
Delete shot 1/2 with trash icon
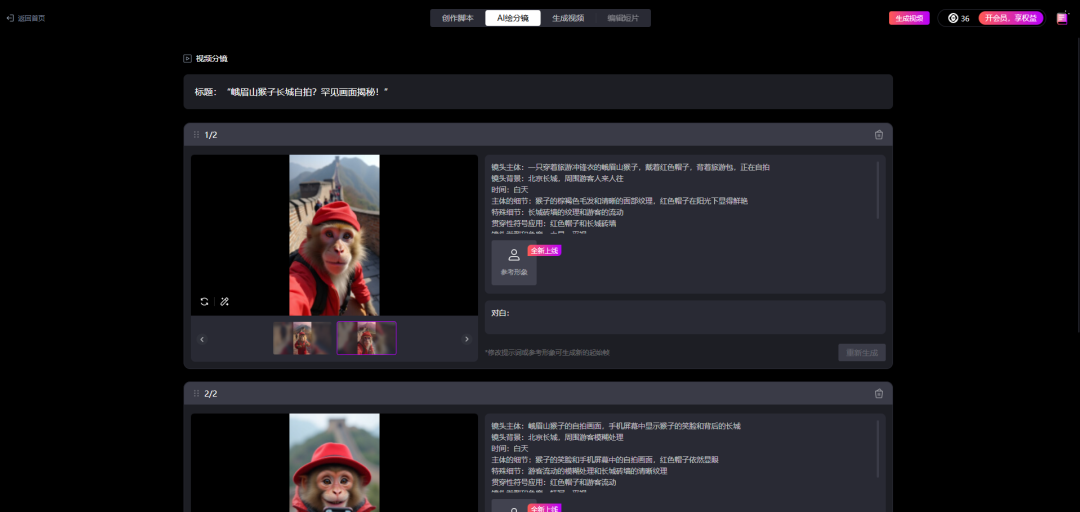(x=879, y=135)
